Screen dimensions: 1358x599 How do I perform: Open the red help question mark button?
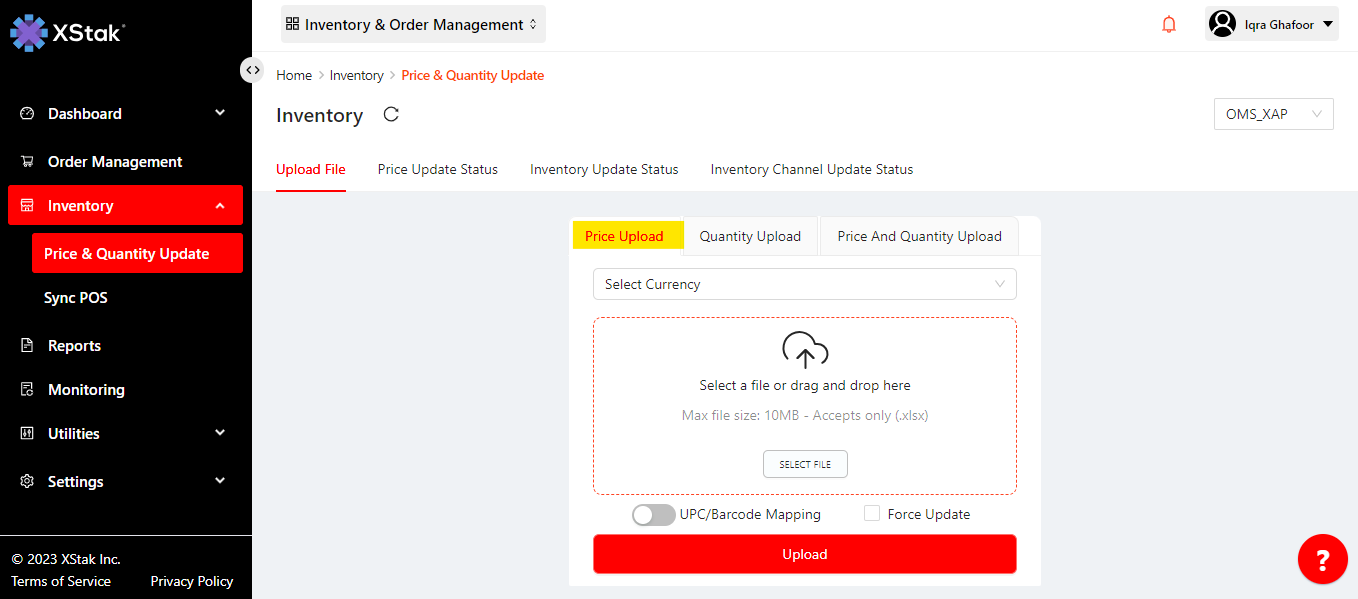click(1322, 560)
